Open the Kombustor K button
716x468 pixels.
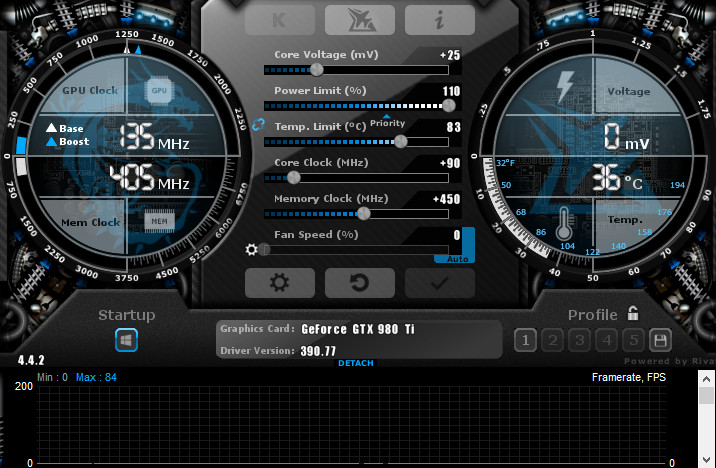(280, 20)
